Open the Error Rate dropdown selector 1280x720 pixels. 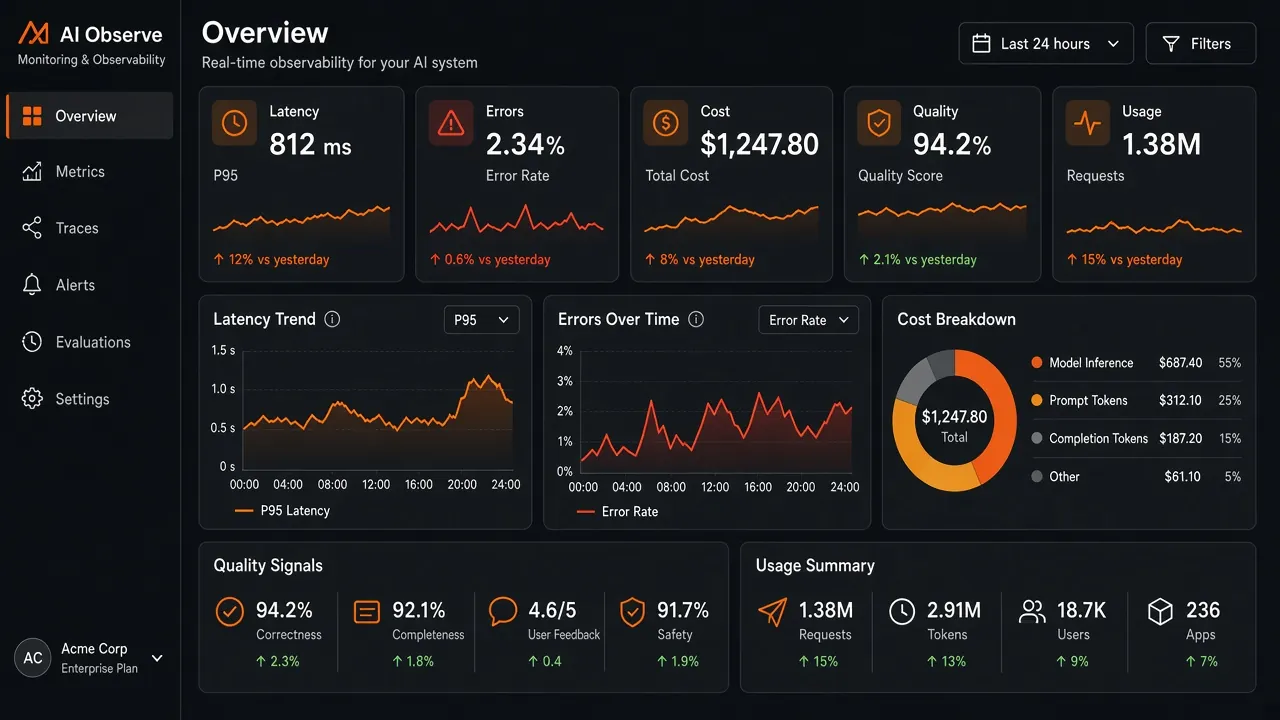pyautogui.click(x=809, y=320)
